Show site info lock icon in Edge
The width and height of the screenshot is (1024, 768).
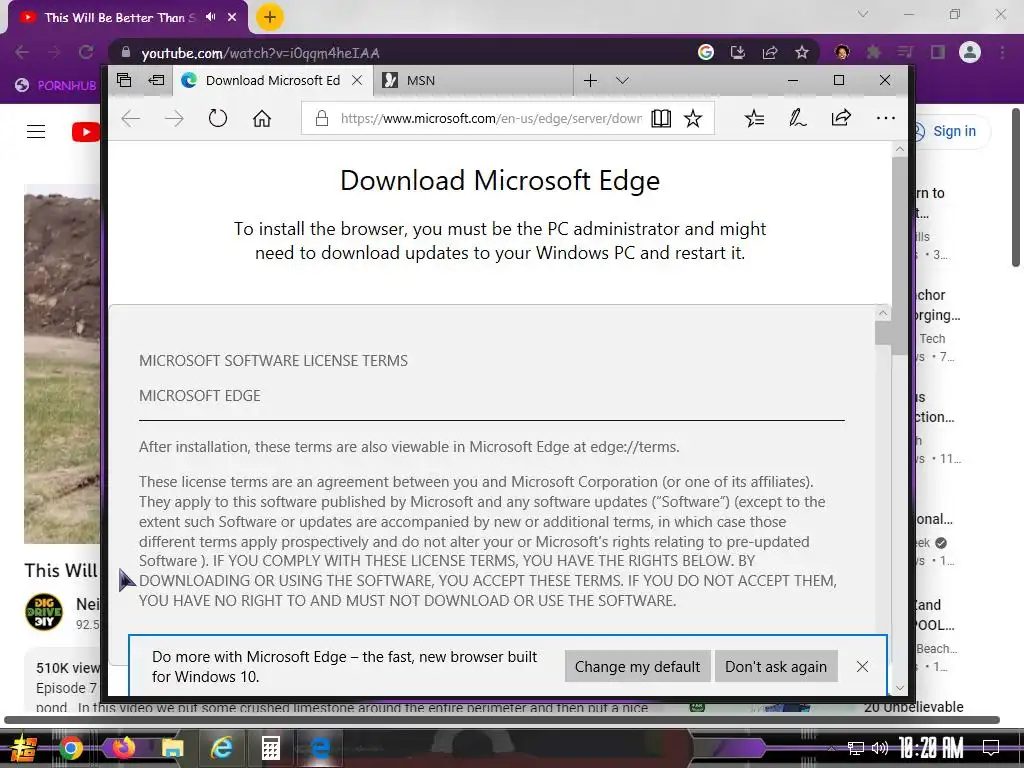point(321,118)
